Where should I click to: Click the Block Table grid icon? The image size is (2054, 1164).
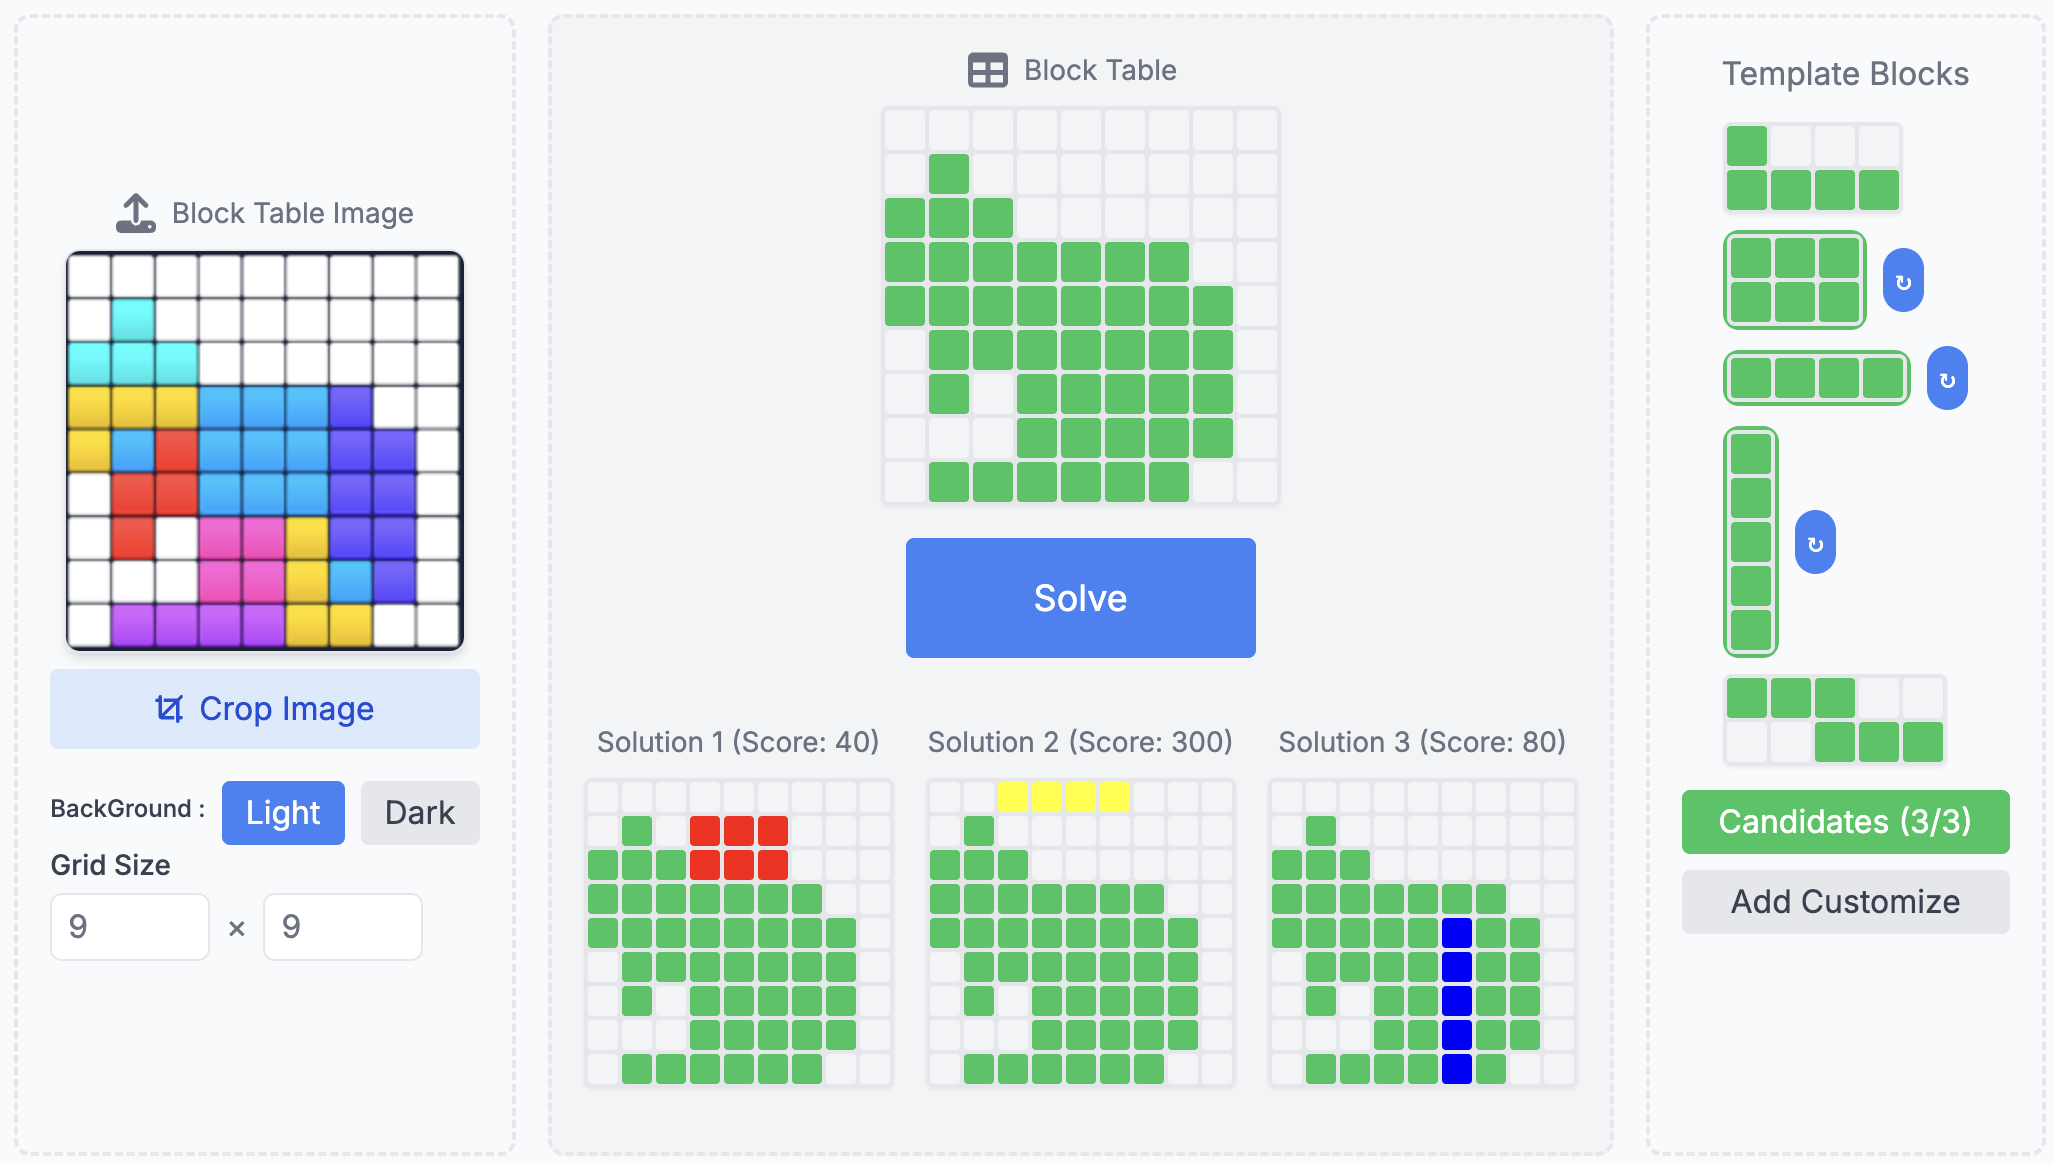click(987, 70)
